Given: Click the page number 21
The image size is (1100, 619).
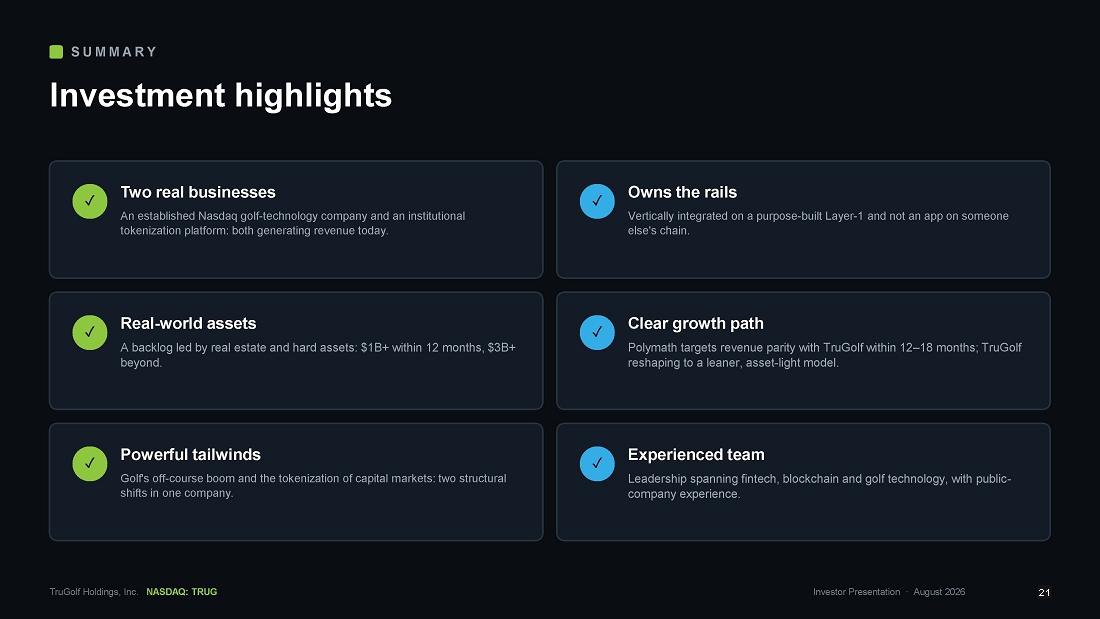Looking at the screenshot, I should 1044,592.
